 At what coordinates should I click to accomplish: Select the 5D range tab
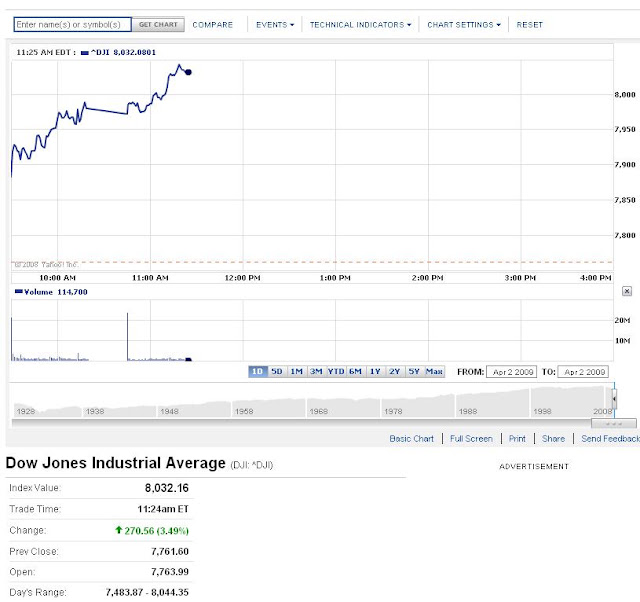(x=277, y=371)
